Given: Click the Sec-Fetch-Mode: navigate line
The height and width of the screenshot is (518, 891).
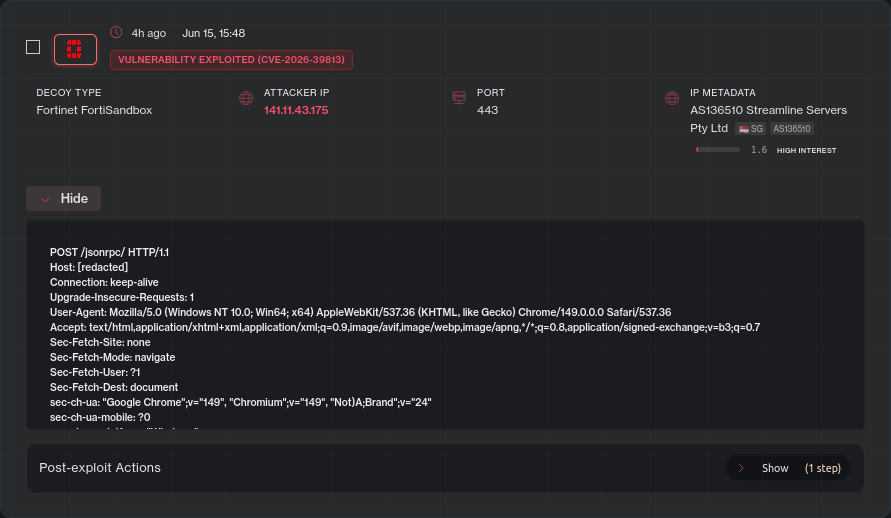Looking at the screenshot, I should click(113, 357).
